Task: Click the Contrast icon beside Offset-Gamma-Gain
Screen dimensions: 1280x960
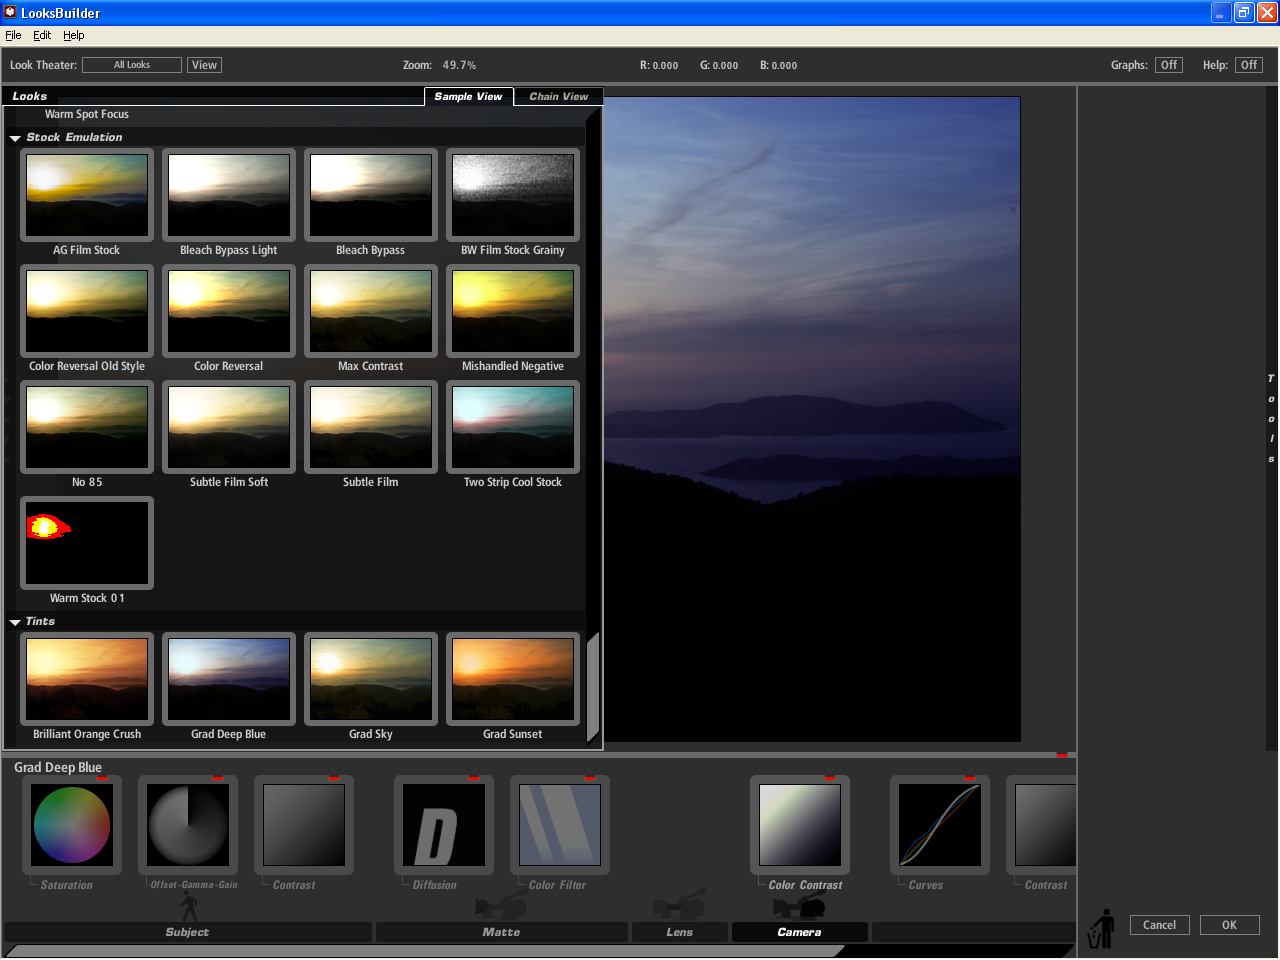Action: point(304,825)
